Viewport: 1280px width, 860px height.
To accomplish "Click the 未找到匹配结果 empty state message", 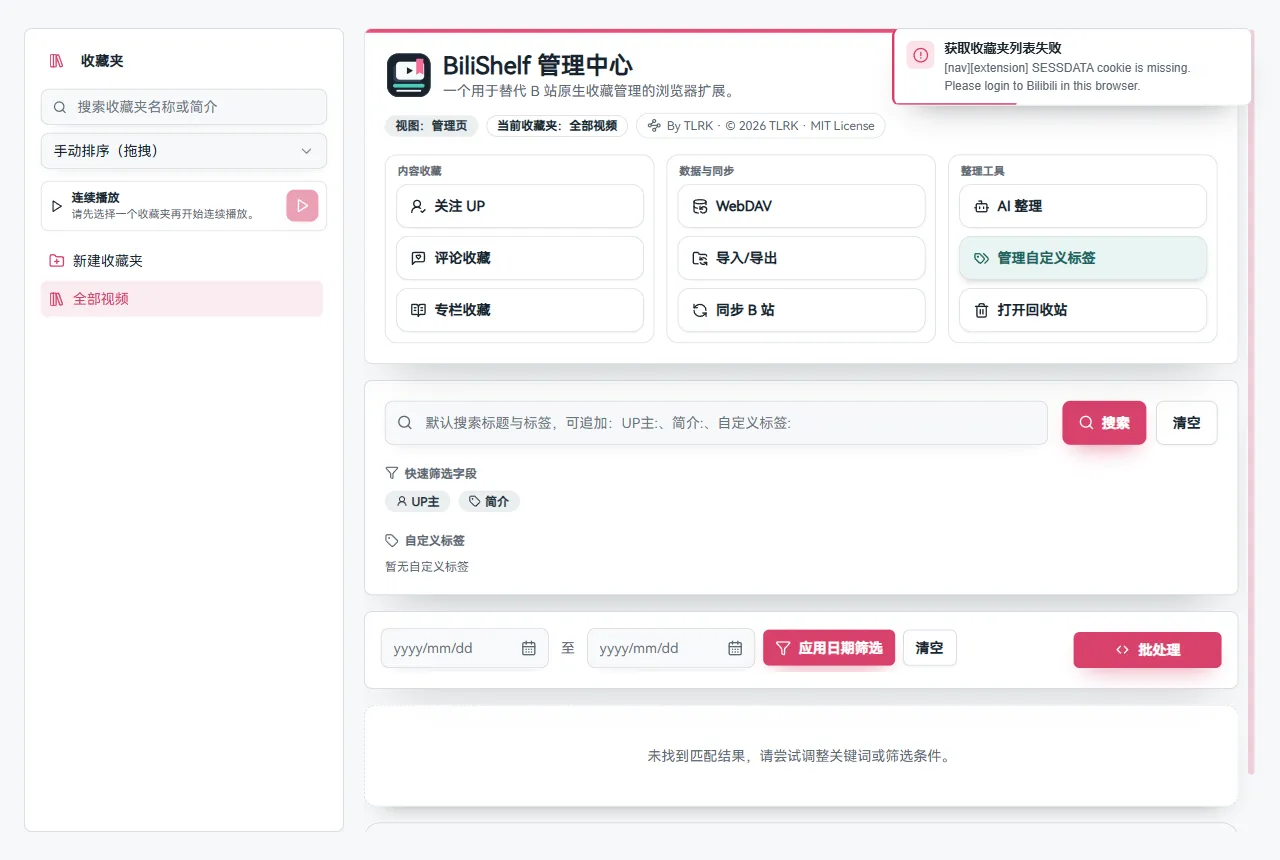I will point(801,756).
